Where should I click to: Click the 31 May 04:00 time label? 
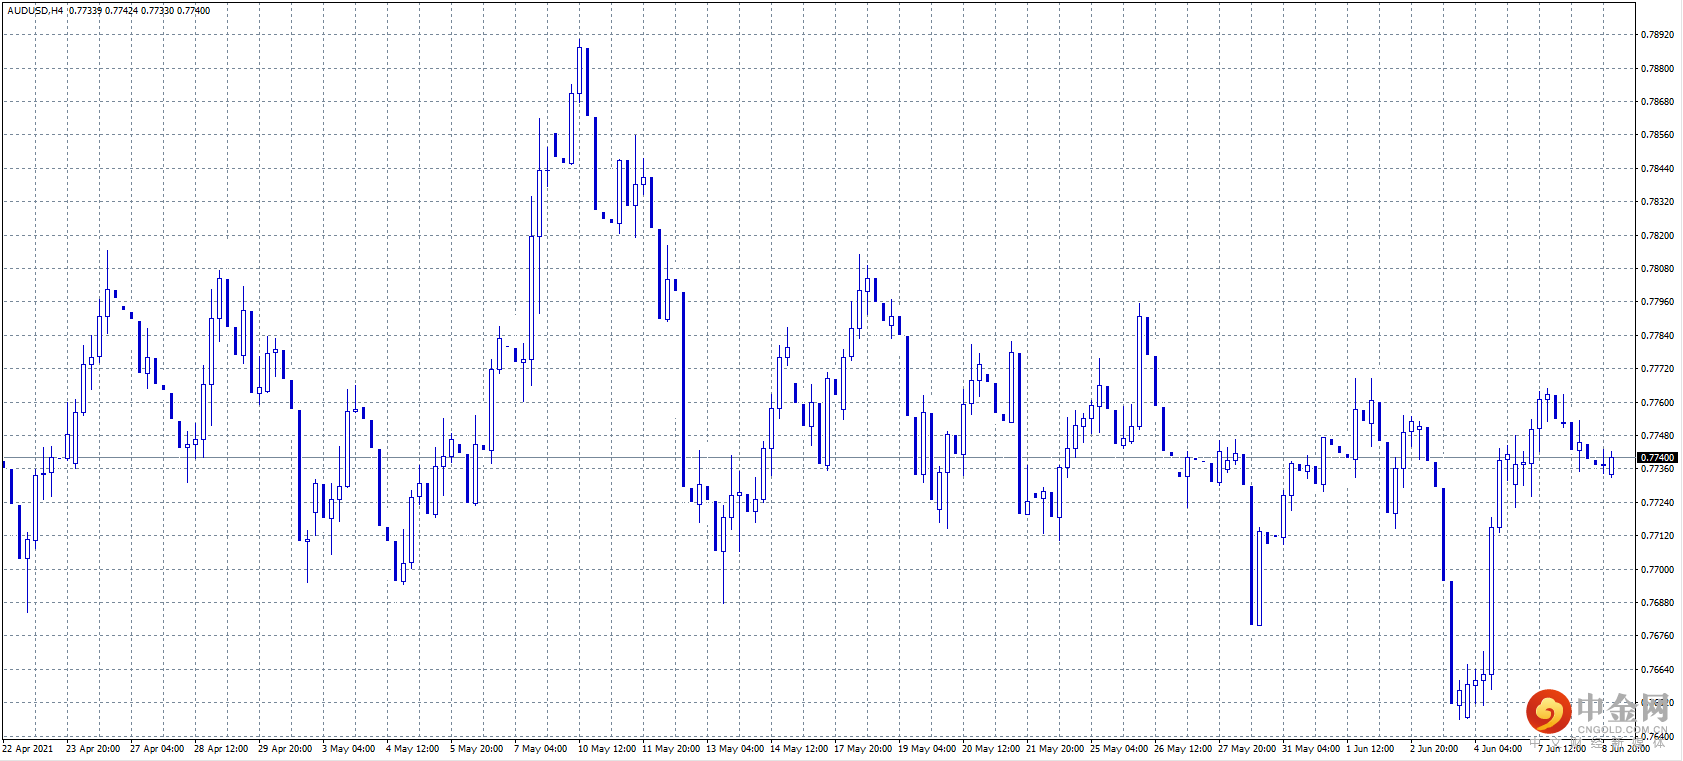coord(1311,749)
